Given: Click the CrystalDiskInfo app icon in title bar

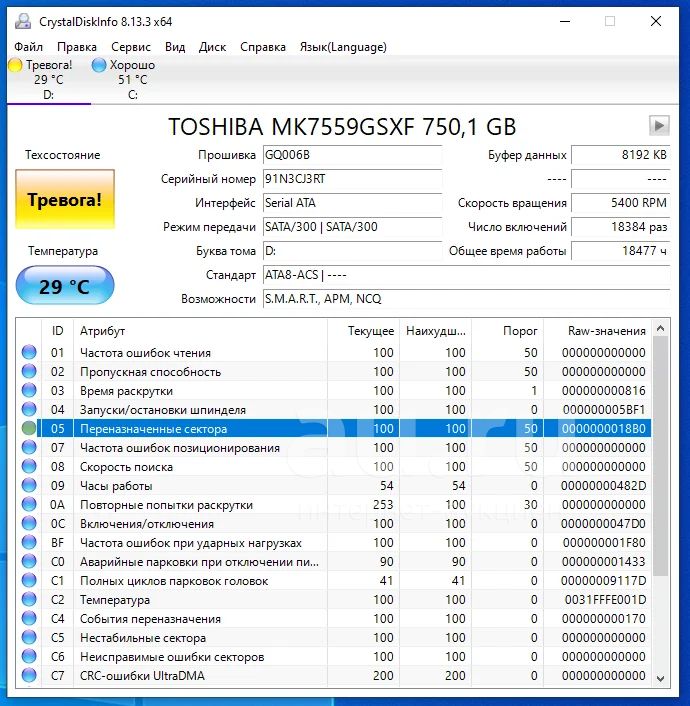Looking at the screenshot, I should click(x=23, y=21).
